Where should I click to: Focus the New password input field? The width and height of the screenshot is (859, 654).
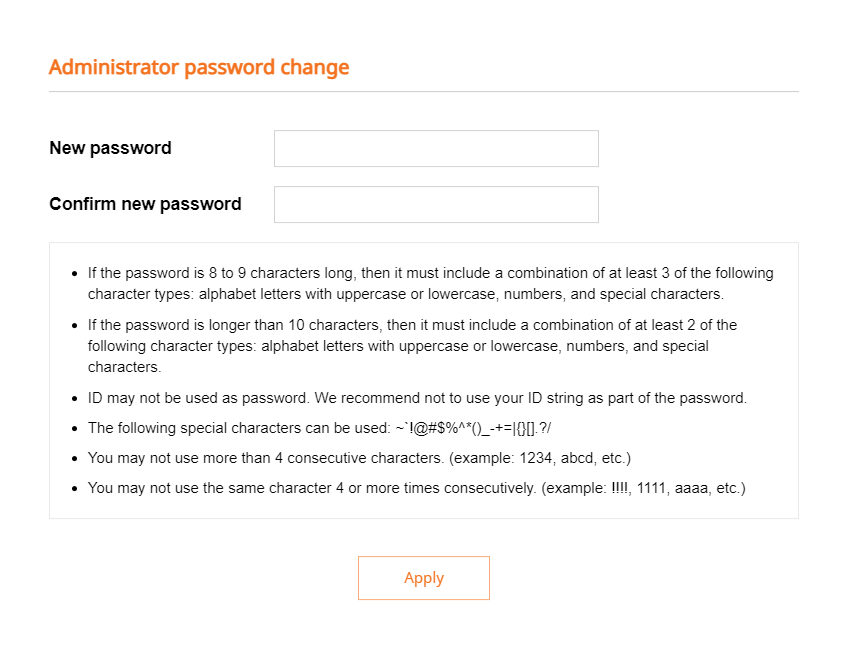tap(436, 148)
